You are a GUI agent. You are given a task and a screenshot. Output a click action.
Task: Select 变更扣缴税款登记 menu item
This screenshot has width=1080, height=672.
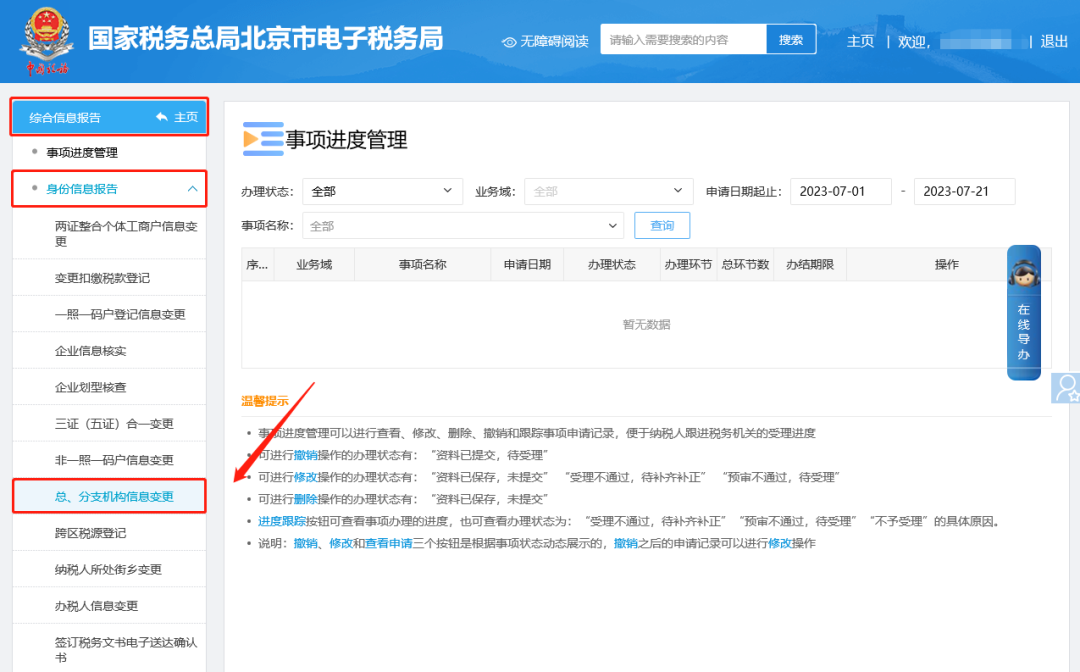click(102, 278)
